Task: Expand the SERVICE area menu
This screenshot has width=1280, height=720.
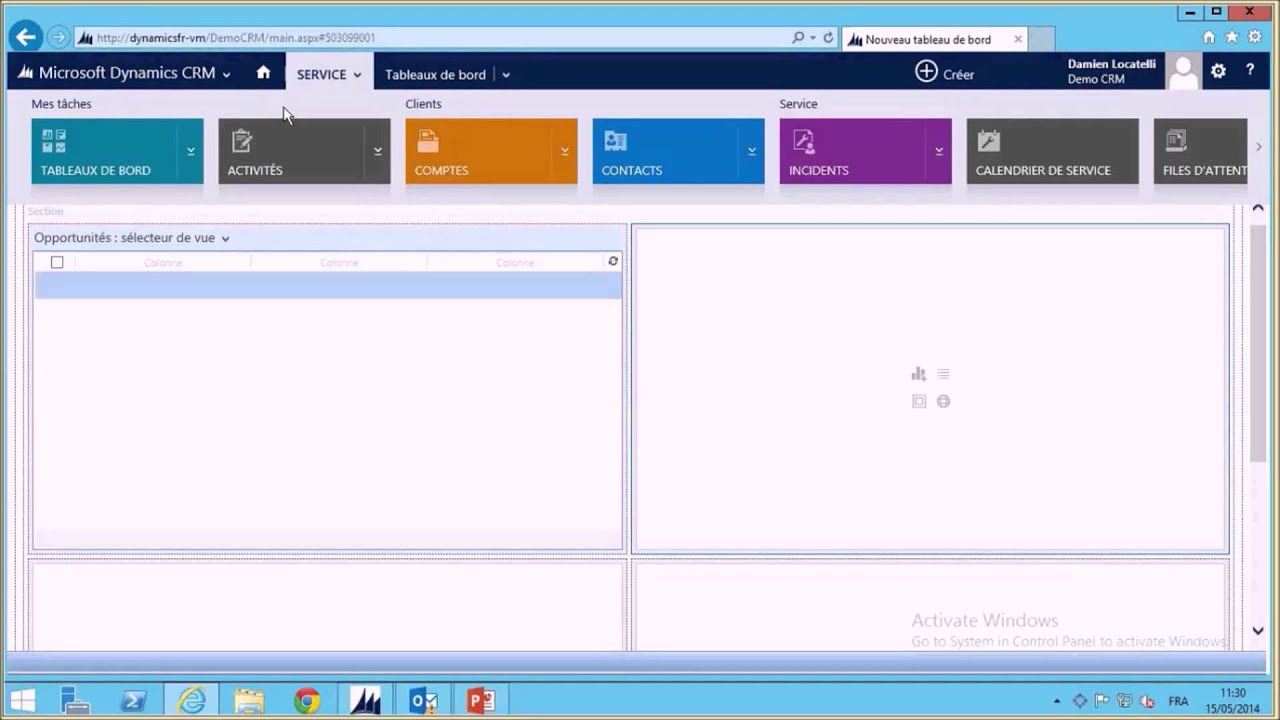Action: pyautogui.click(x=329, y=74)
